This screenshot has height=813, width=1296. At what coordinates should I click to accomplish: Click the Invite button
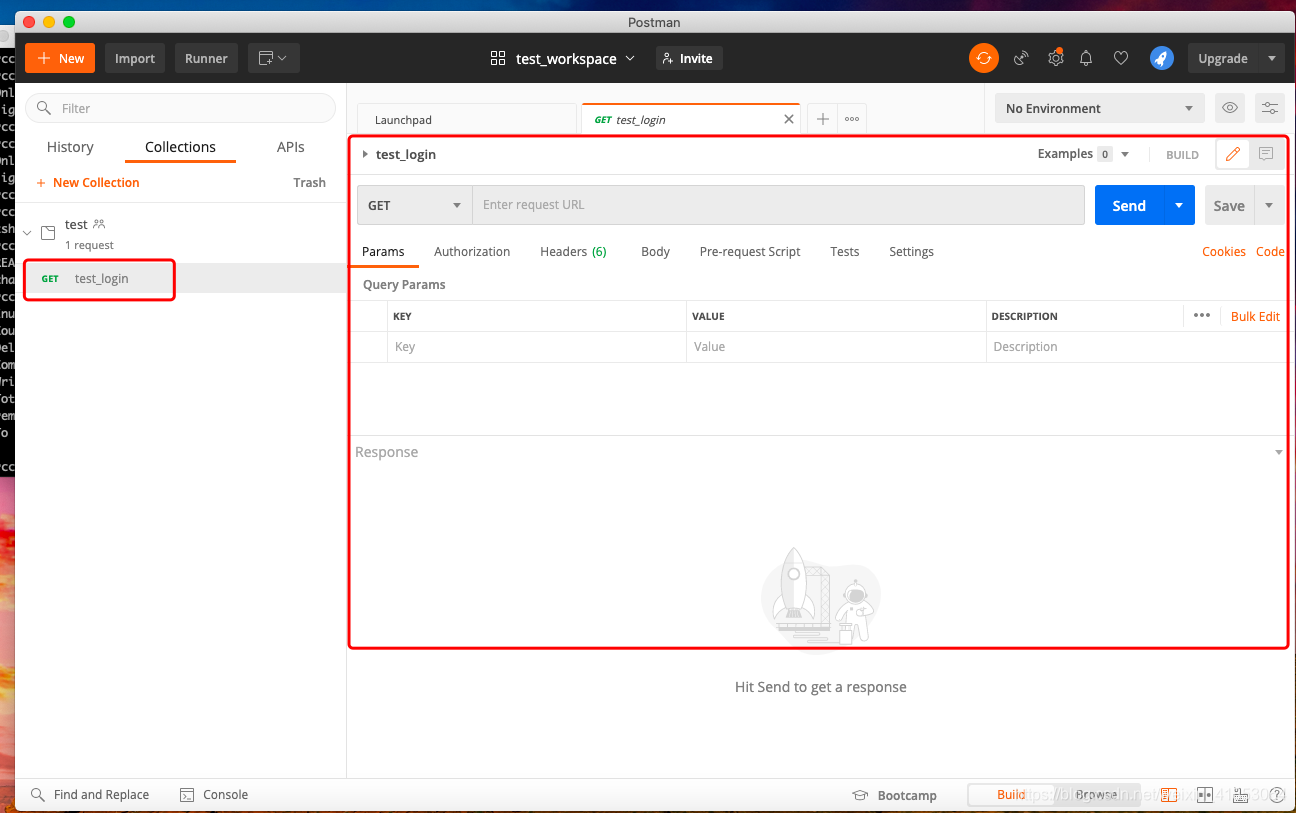click(x=688, y=58)
